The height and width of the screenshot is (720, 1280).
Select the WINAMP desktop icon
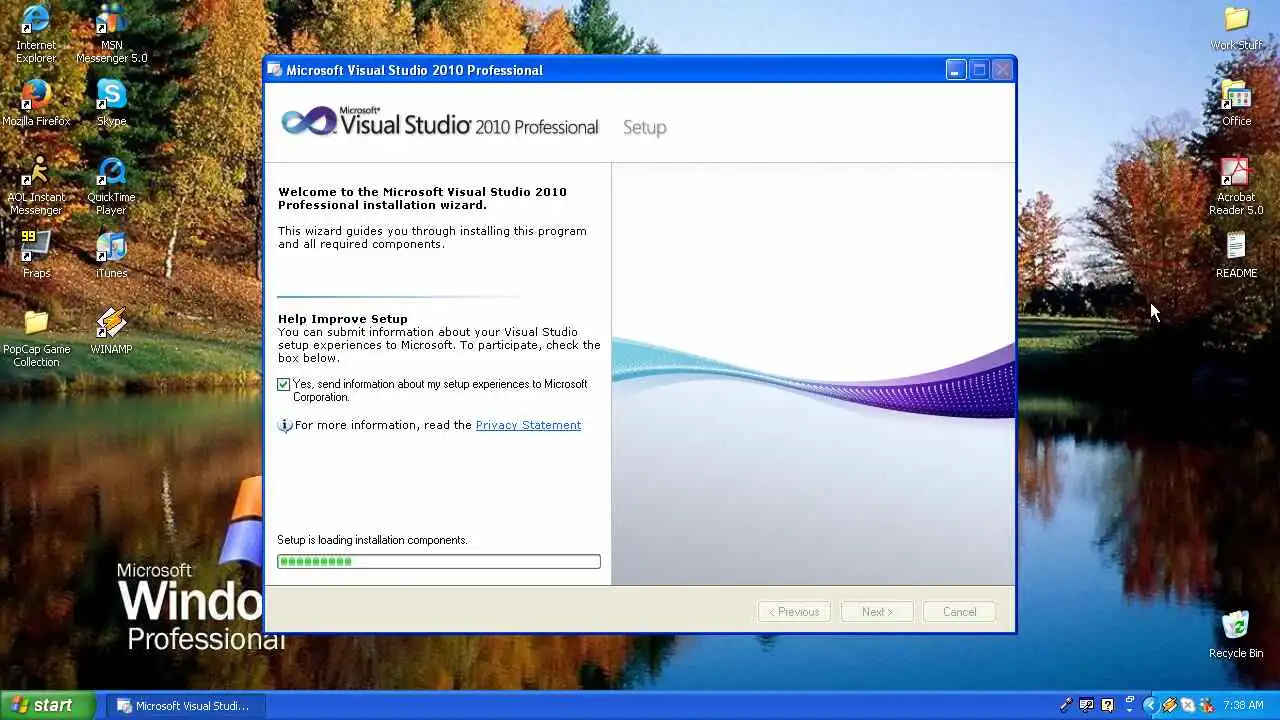tap(111, 331)
